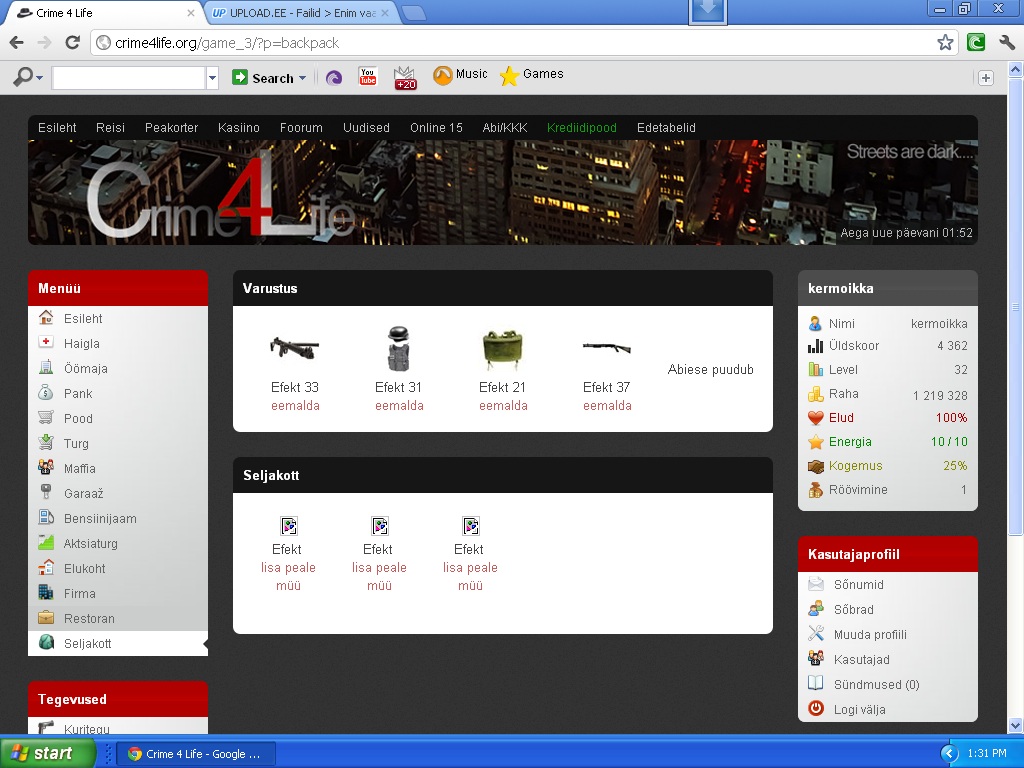Click the Restoran briefcase icon

[46, 617]
